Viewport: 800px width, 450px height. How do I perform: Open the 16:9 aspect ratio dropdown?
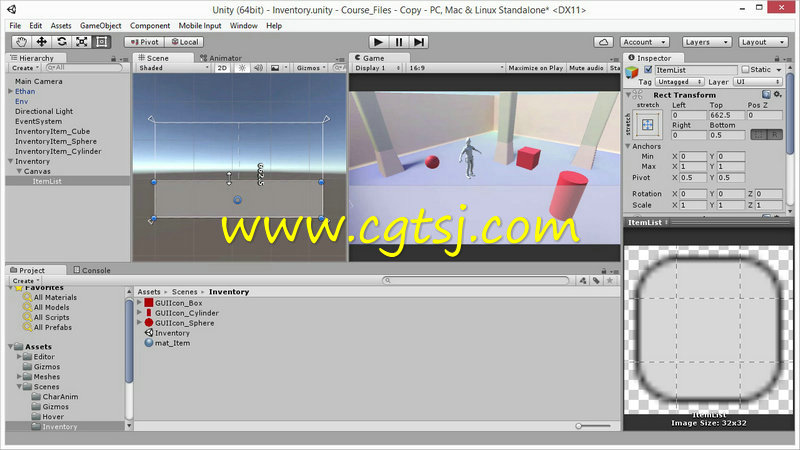click(456, 68)
